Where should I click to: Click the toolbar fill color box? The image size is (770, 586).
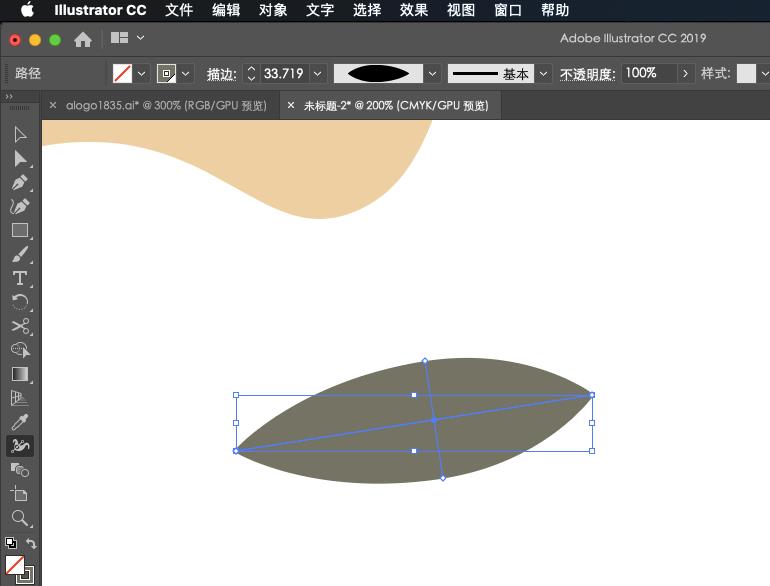pos(15,565)
